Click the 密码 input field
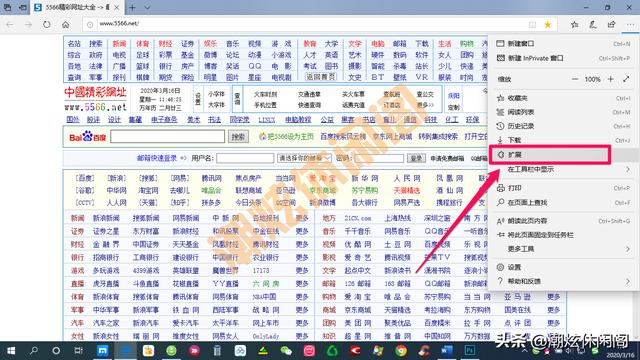640x360 pixels. tap(379, 158)
